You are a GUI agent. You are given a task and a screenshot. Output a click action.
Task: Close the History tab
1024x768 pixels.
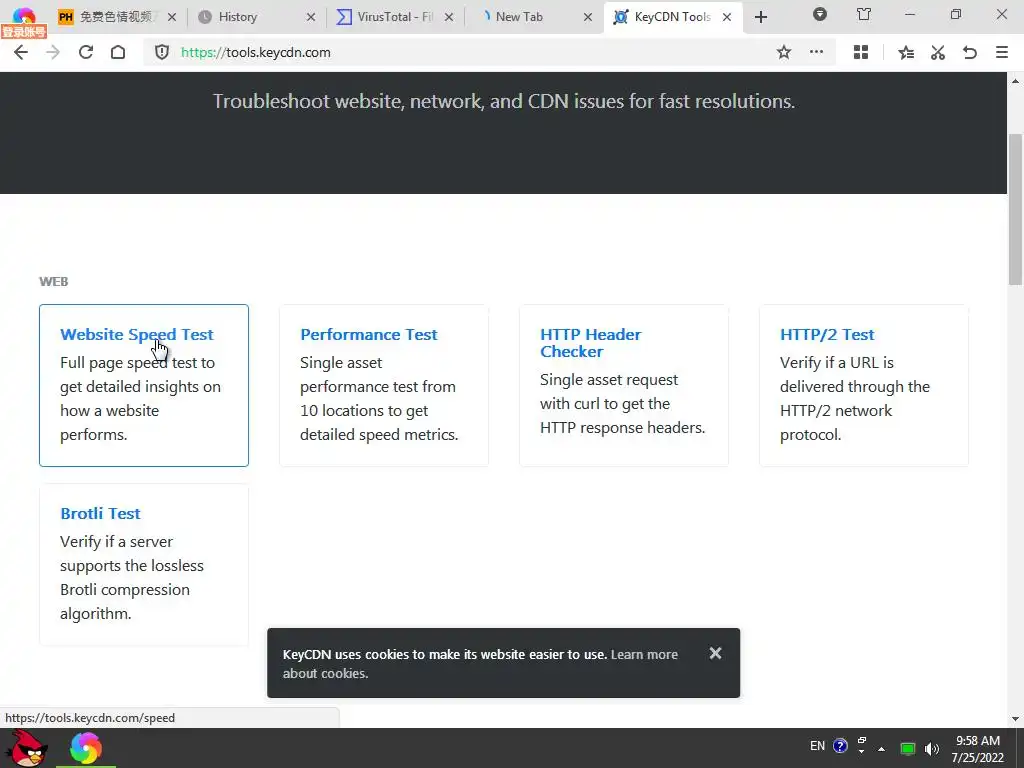[x=311, y=17]
